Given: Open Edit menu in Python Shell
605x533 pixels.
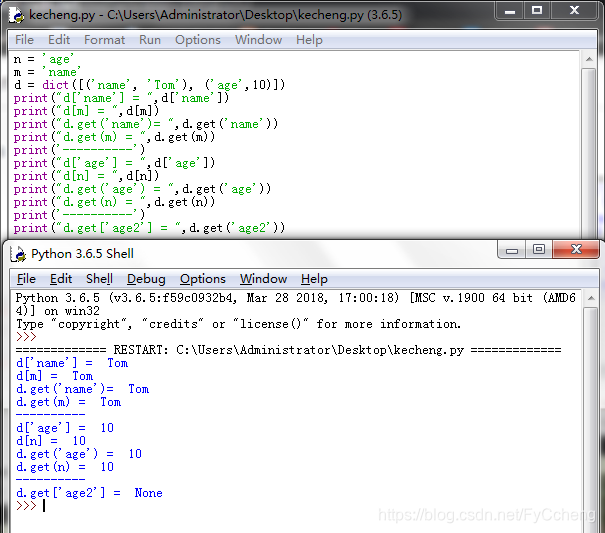Looking at the screenshot, I should [61, 279].
